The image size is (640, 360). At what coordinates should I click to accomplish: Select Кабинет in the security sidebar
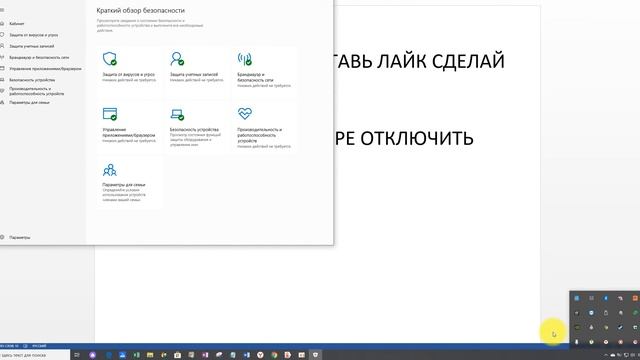(17, 24)
